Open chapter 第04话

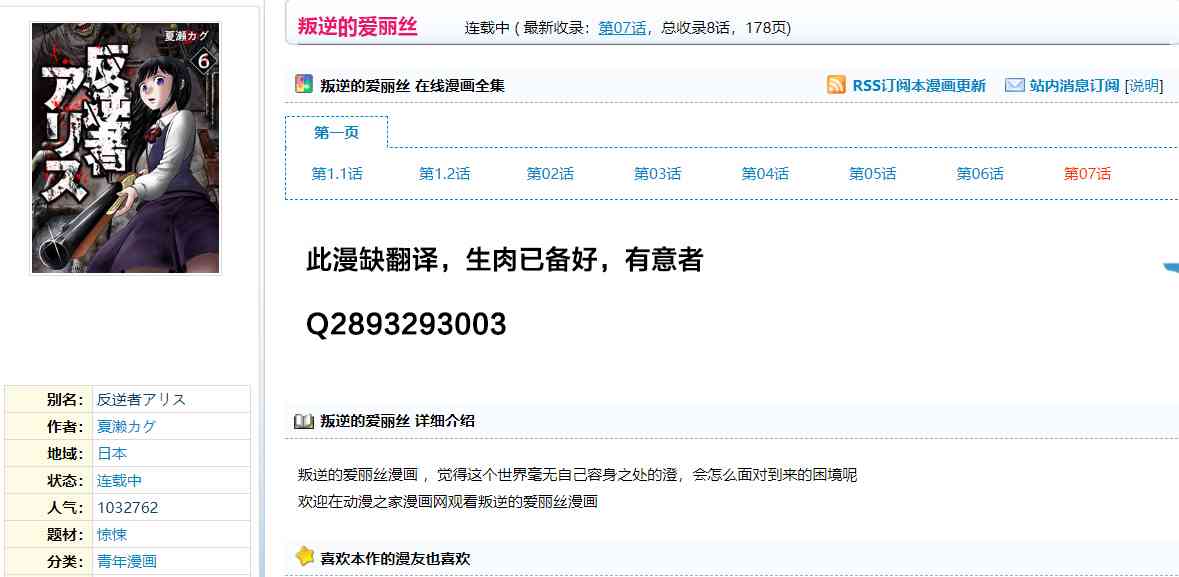click(765, 174)
